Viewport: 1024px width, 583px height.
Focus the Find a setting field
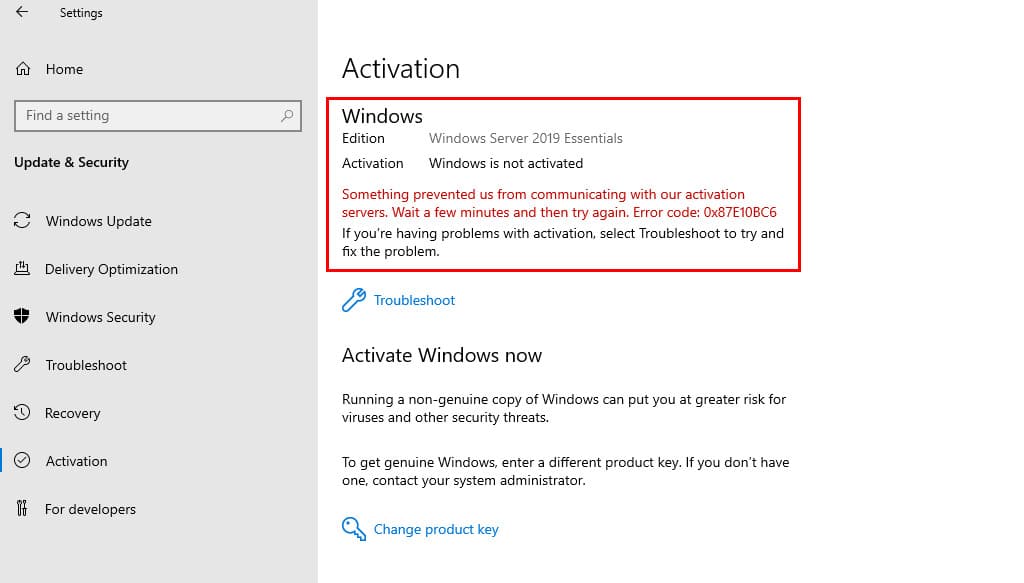pos(157,116)
